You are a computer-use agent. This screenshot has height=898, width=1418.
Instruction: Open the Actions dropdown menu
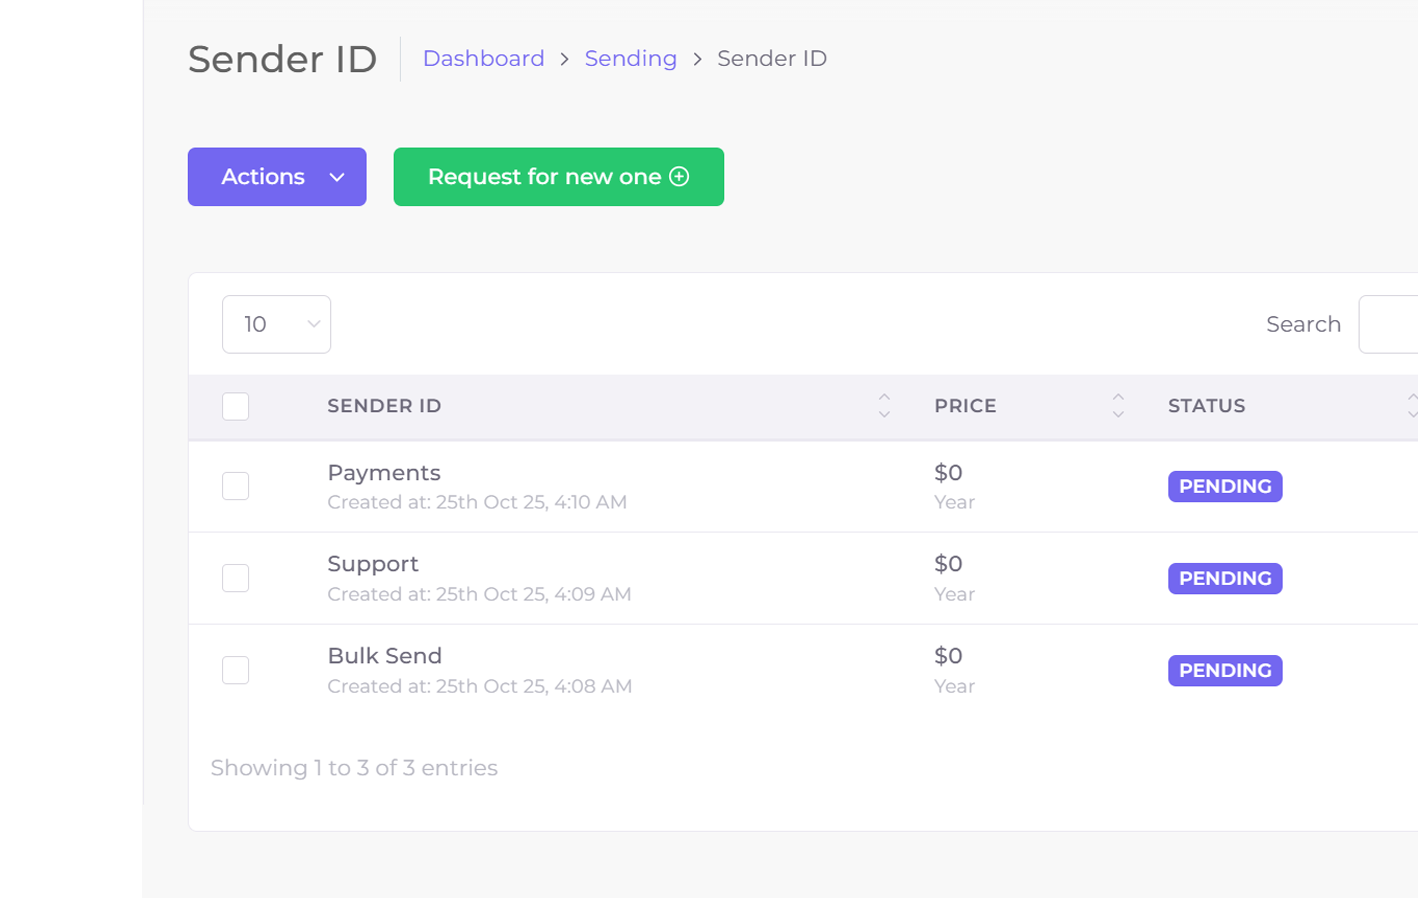point(276,177)
